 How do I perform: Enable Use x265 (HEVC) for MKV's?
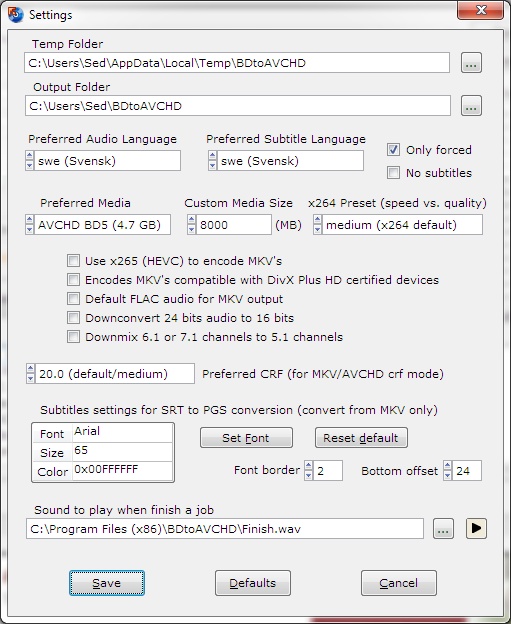pos(73,261)
